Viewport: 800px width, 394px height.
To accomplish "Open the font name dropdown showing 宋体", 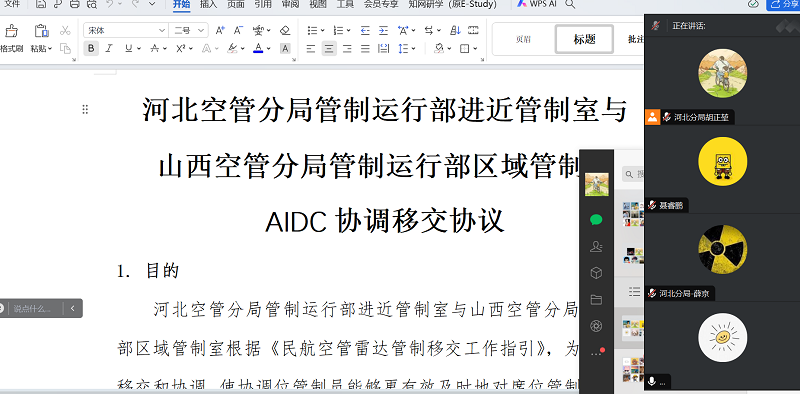I will [x=126, y=31].
